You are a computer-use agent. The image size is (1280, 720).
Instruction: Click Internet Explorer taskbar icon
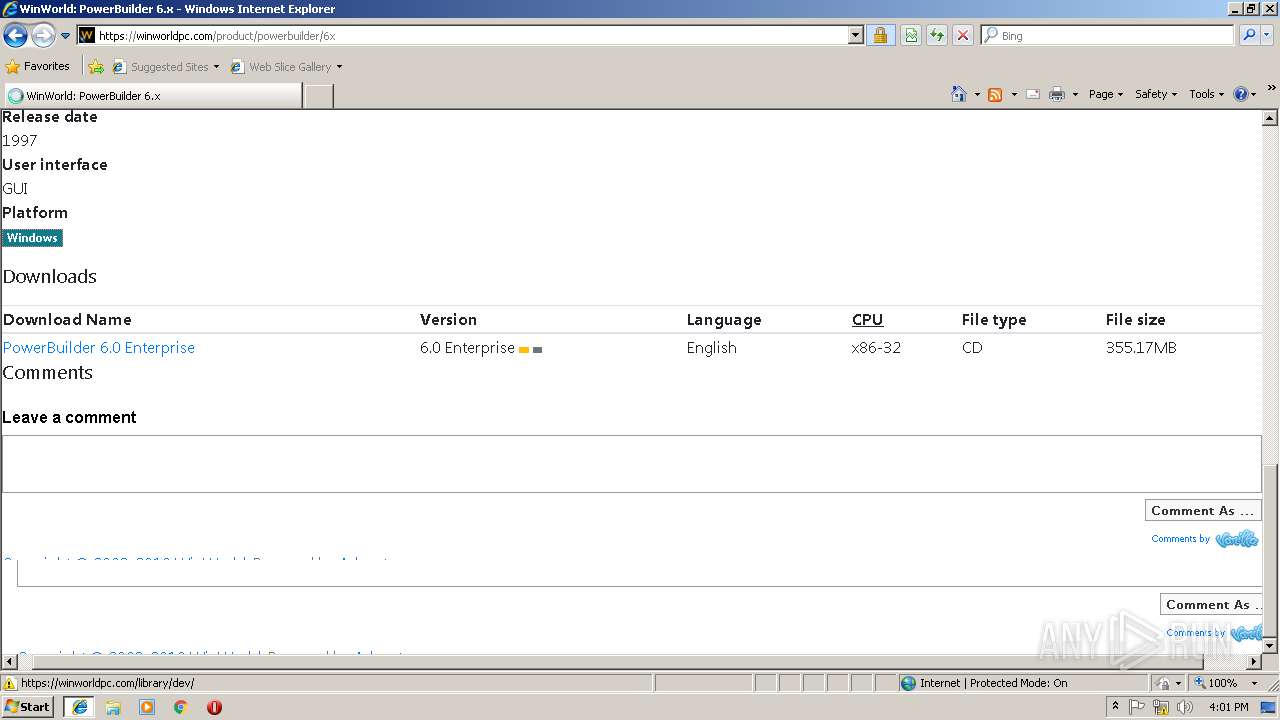(x=79, y=707)
